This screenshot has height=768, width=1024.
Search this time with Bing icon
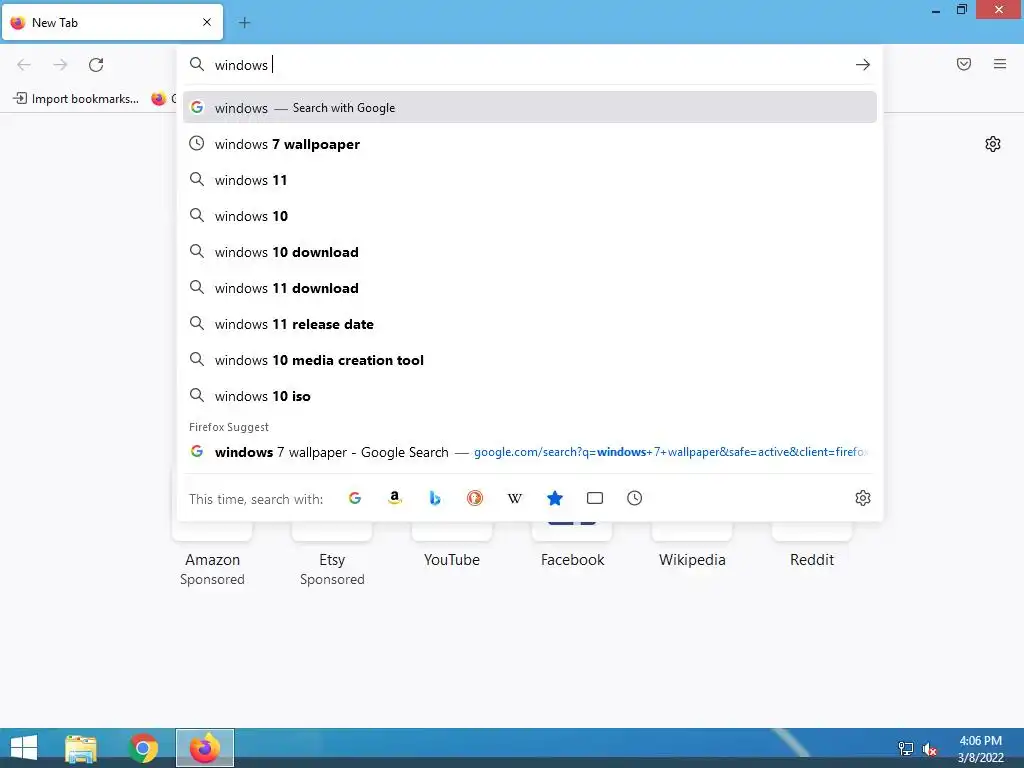[x=435, y=498]
